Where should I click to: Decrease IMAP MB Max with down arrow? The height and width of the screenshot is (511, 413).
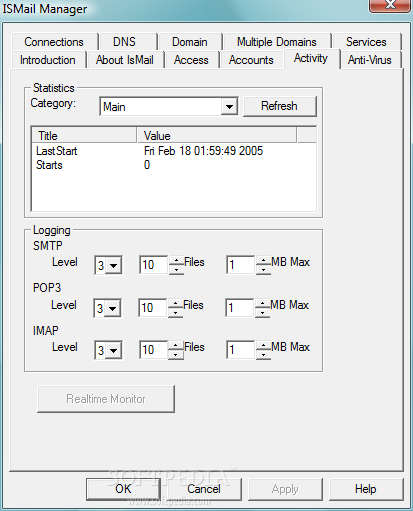click(x=263, y=355)
